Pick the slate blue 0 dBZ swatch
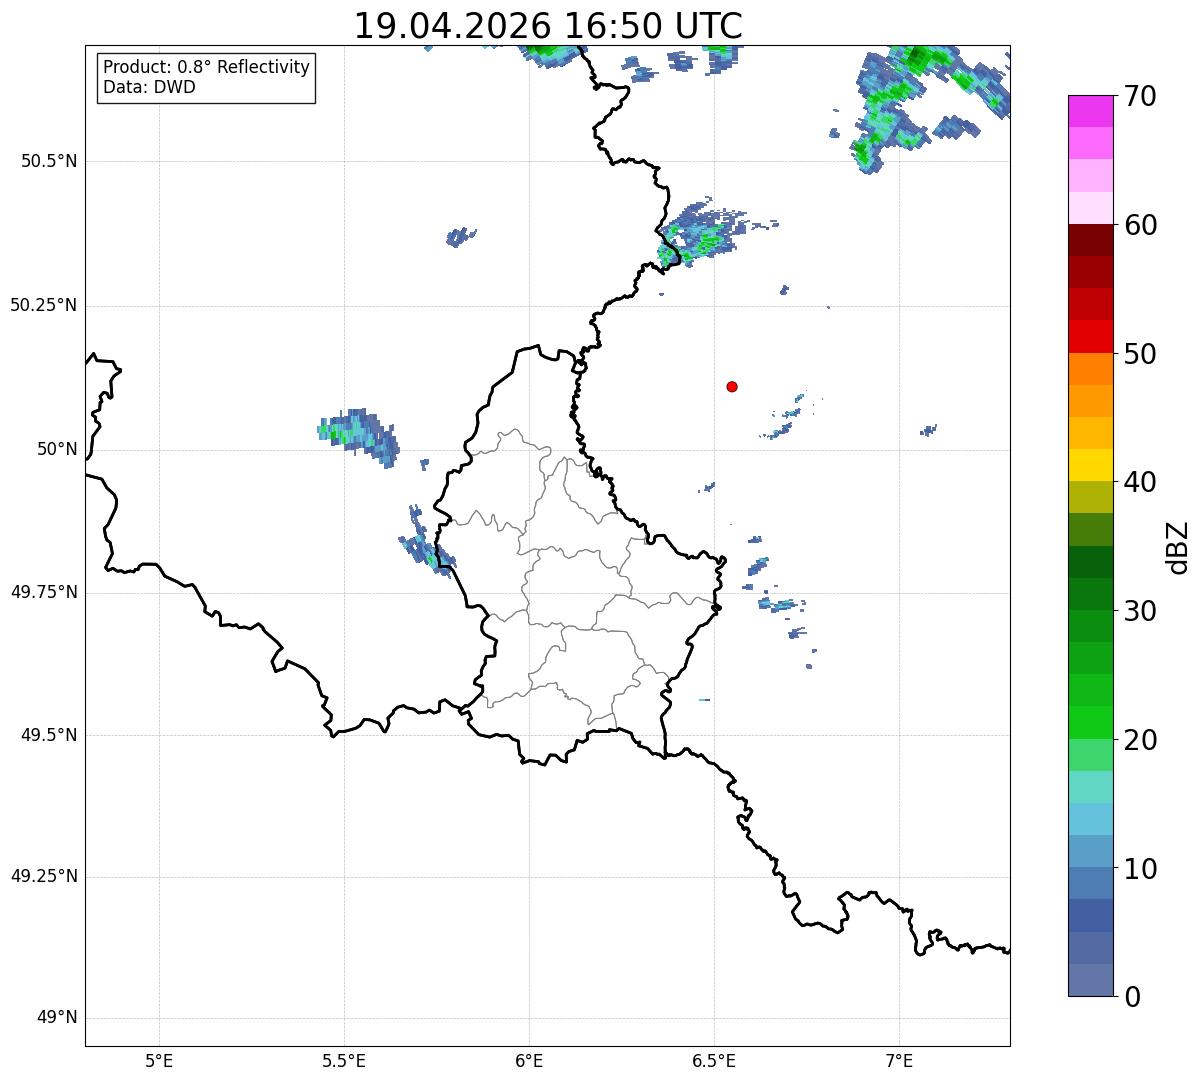1202x1081 pixels. pyautogui.click(x=1090, y=980)
